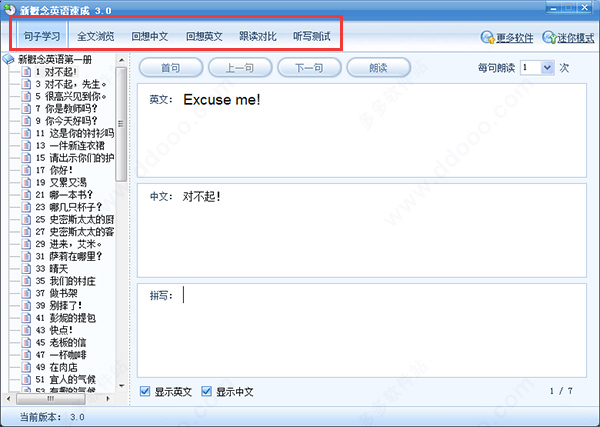600x427 pixels.
Task: Click page icon of lesson 15
Action: tap(26, 158)
